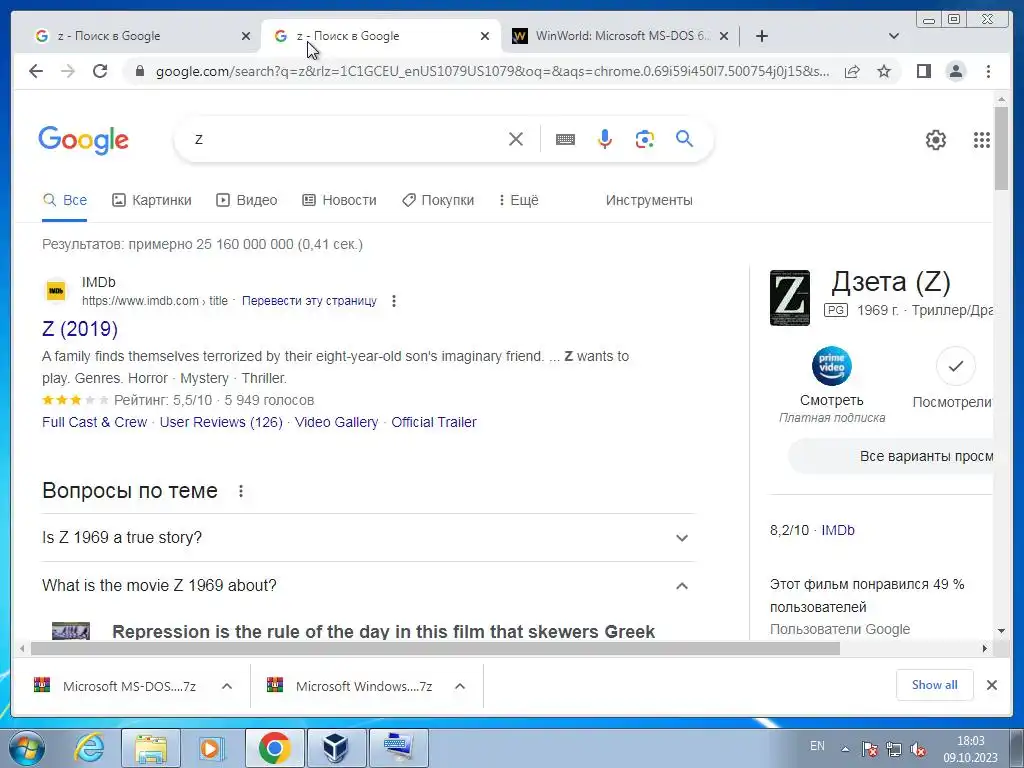
Task: Click the Все варианты просмотра button
Action: (x=891, y=456)
